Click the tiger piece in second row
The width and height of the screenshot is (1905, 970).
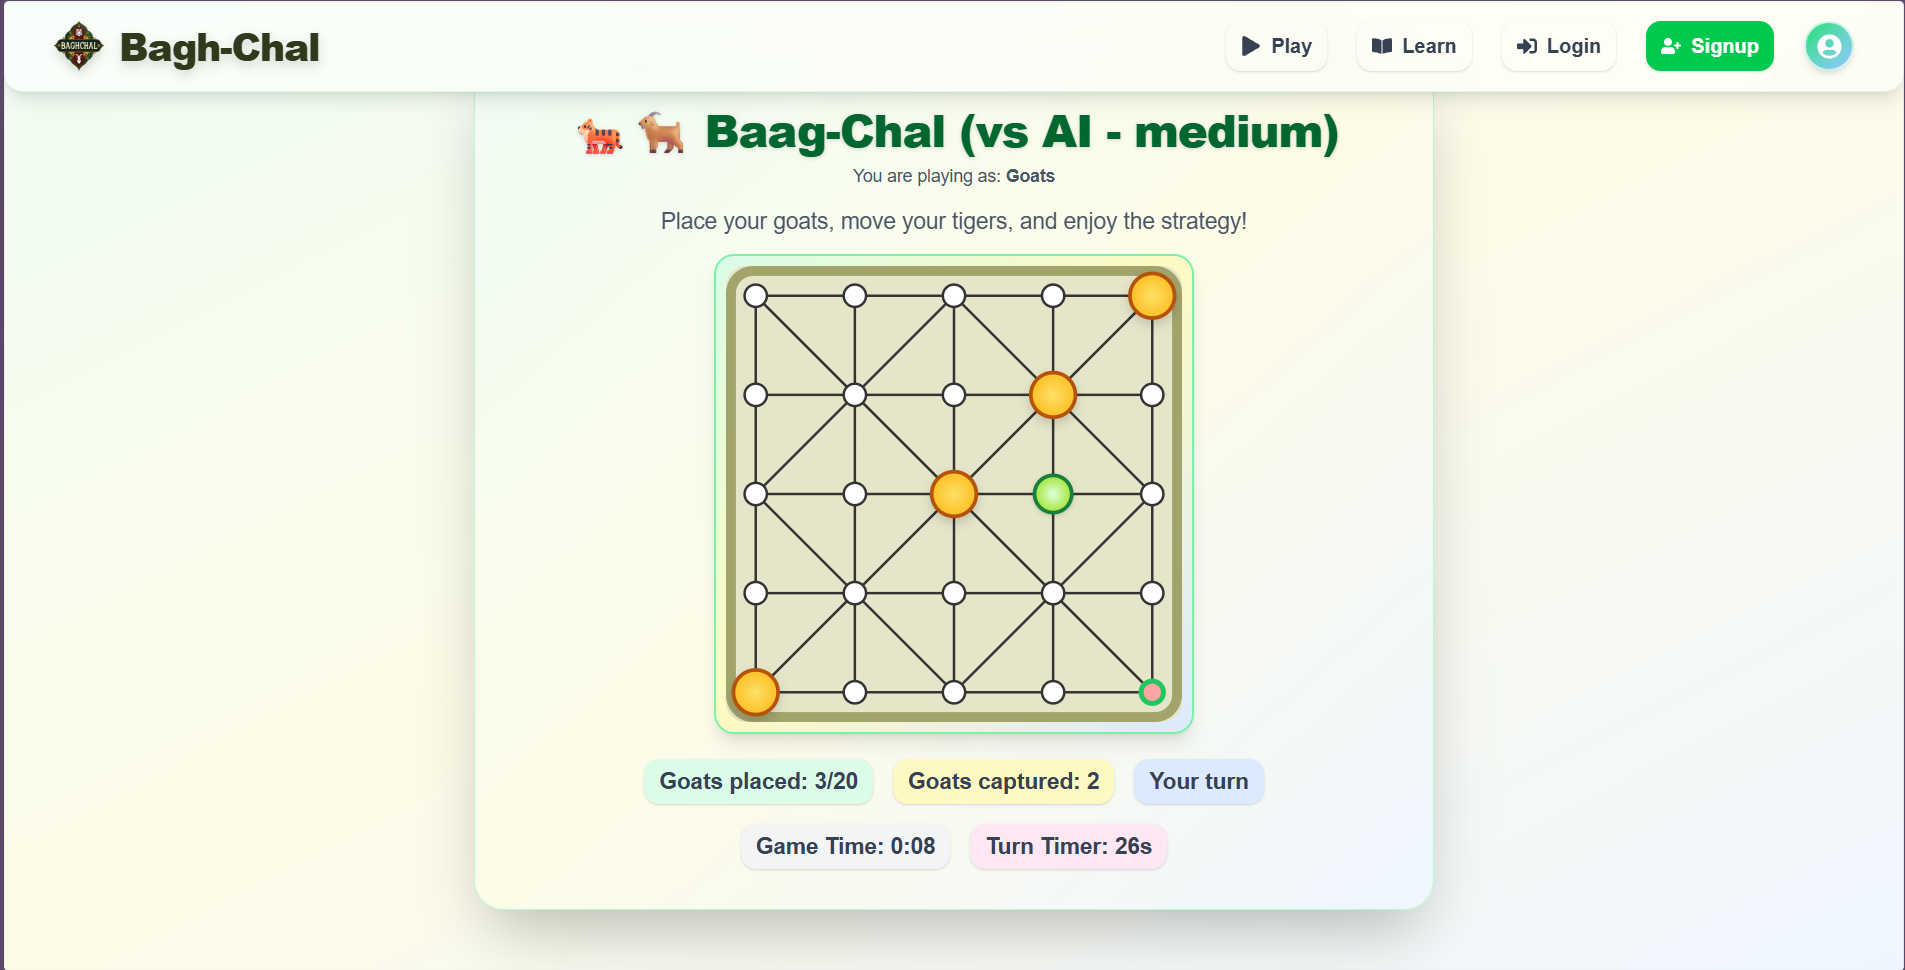tap(1053, 395)
